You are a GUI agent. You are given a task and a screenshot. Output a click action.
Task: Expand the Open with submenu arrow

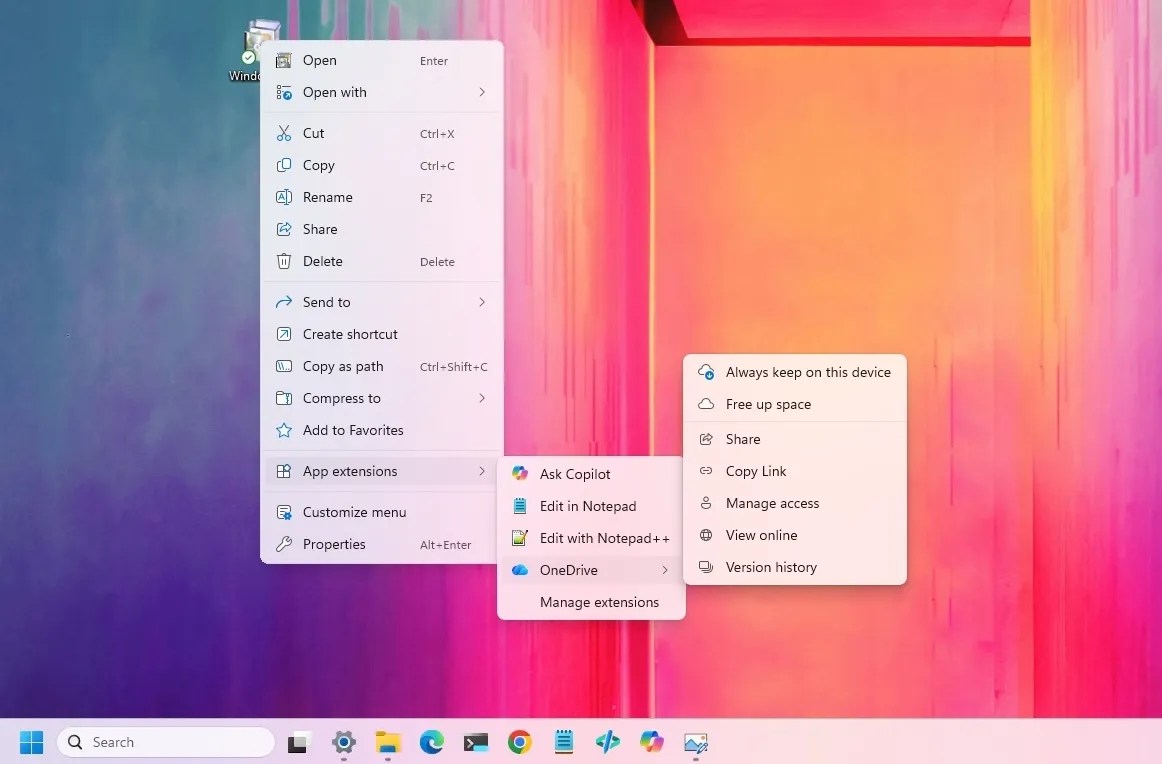pyautogui.click(x=482, y=92)
